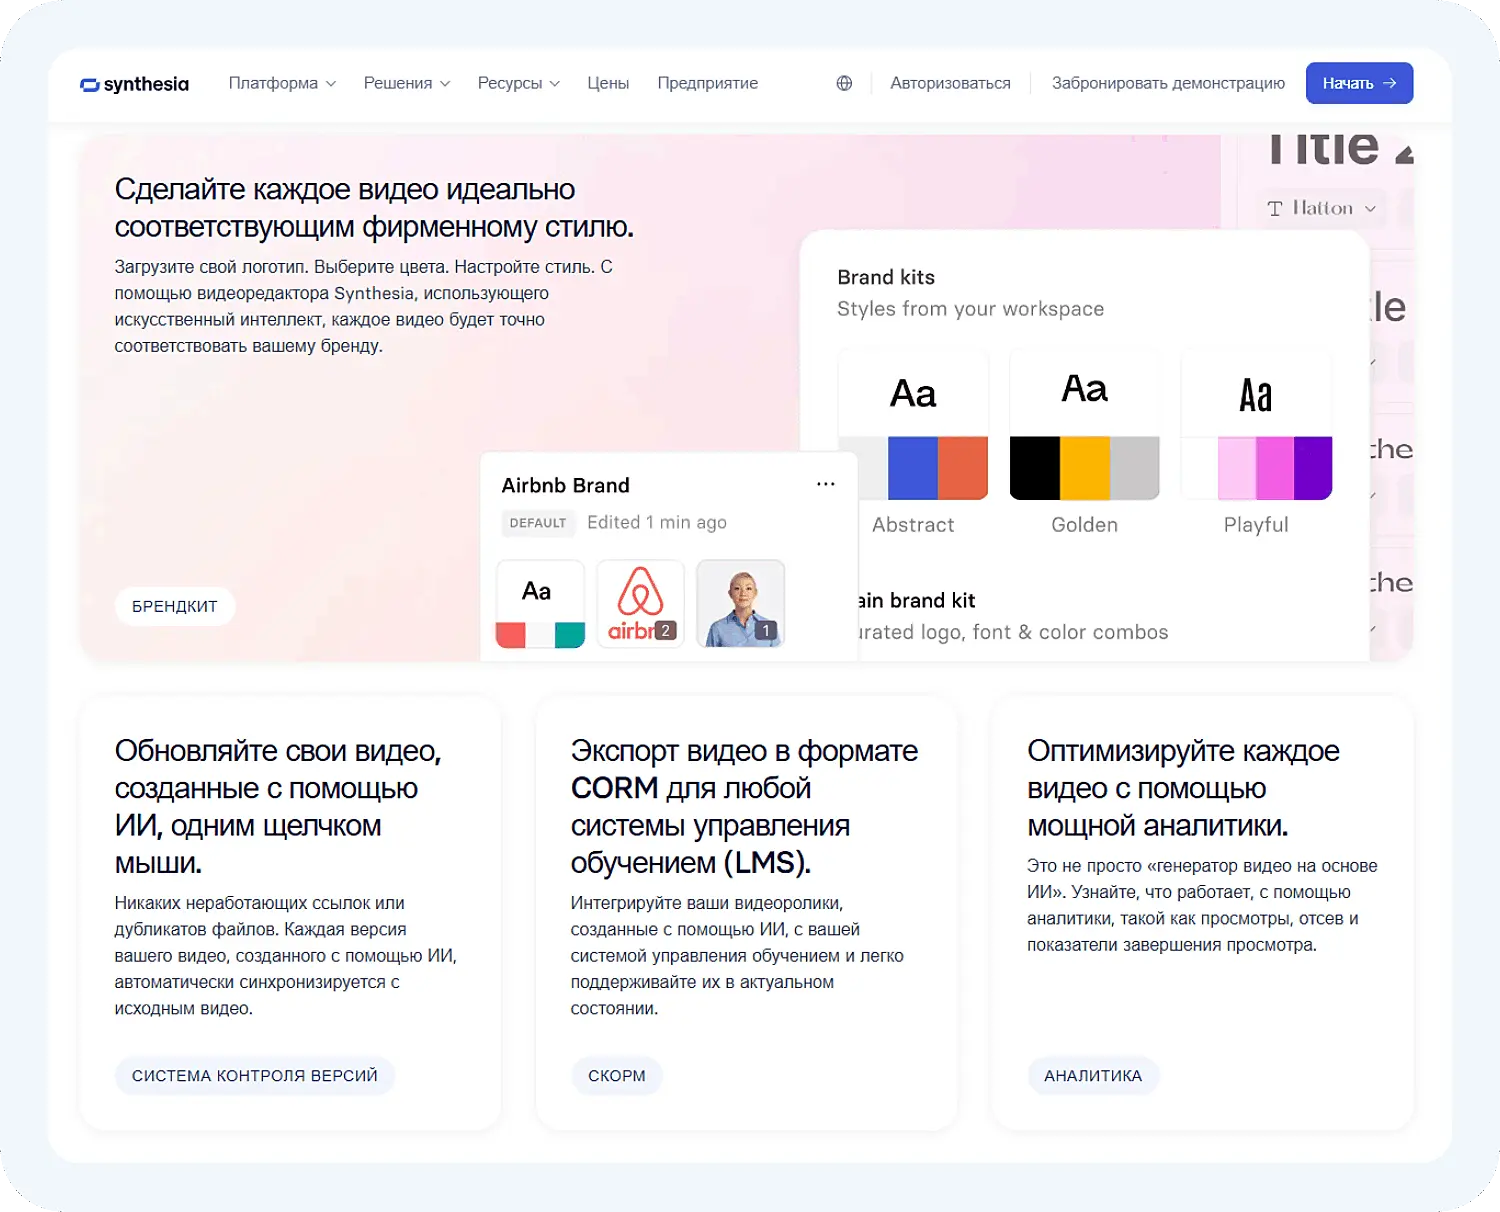
Task: Click Забронировать демонстрацию
Action: point(1168,83)
